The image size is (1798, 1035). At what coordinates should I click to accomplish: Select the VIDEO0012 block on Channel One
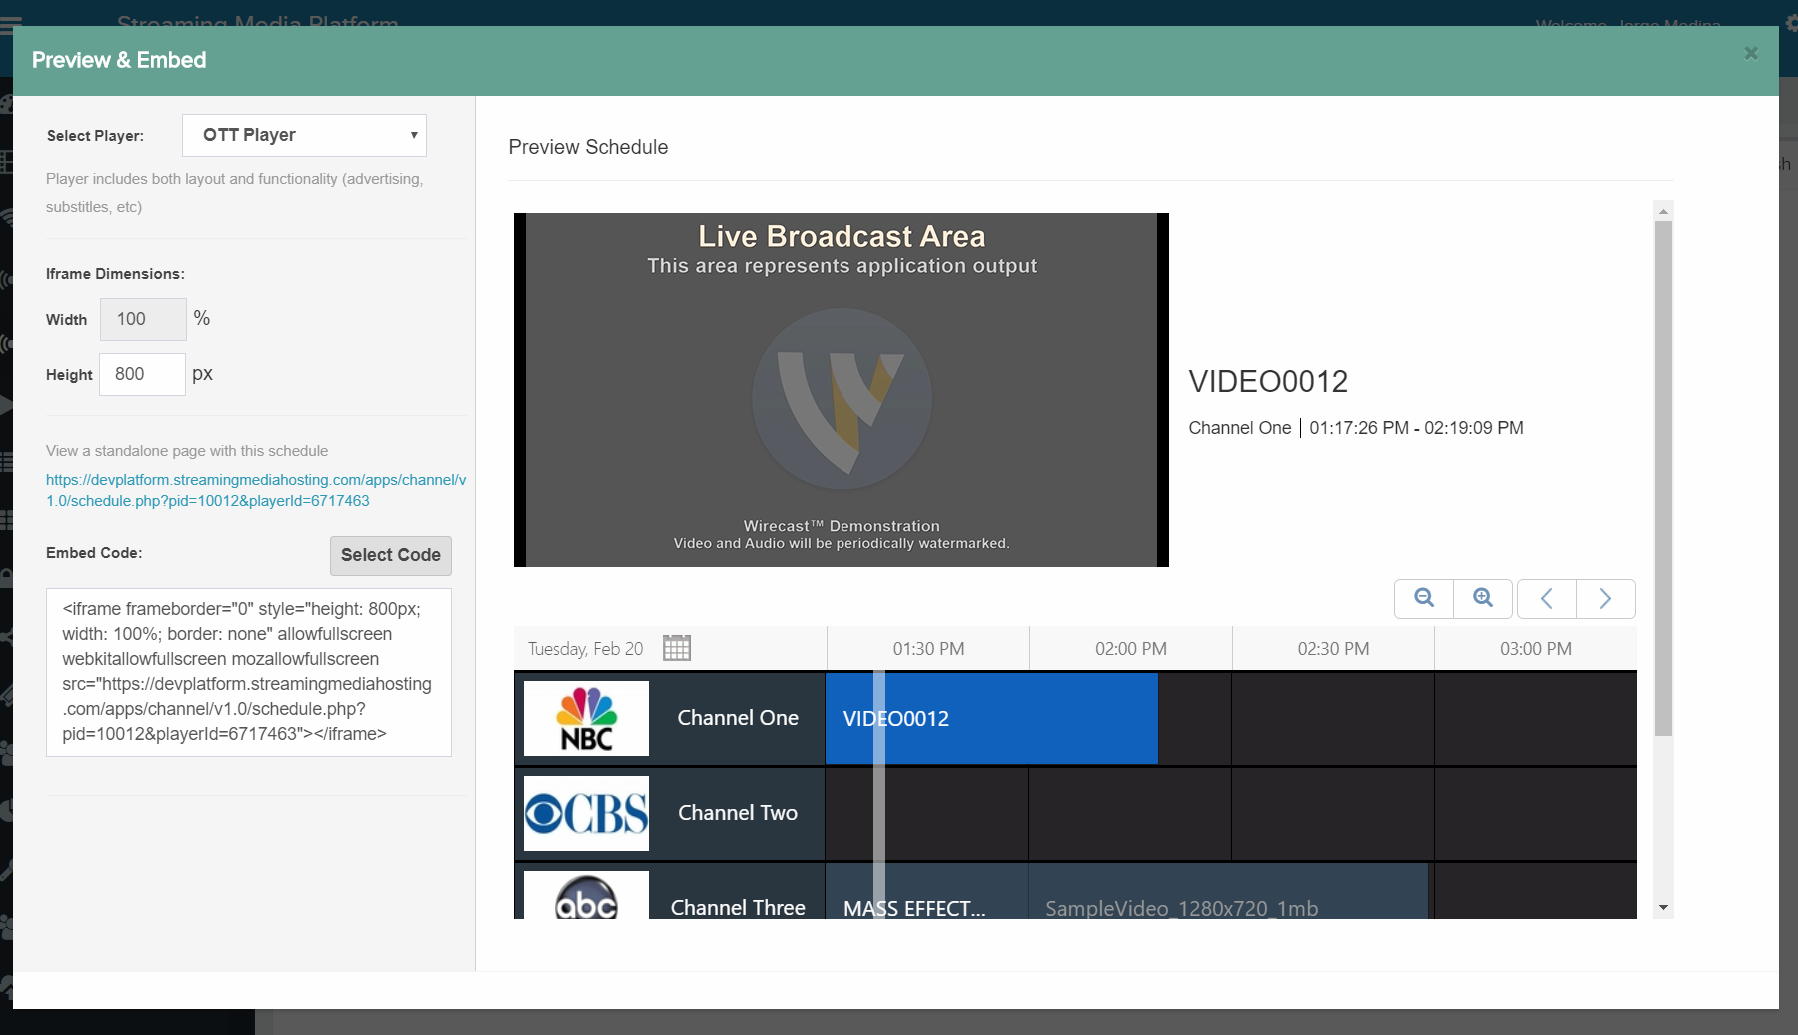tap(991, 718)
